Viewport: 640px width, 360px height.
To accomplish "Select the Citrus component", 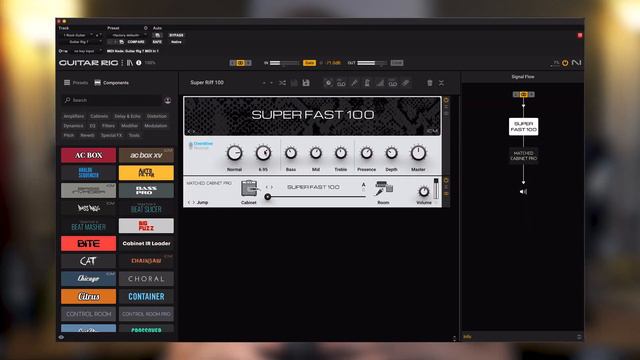I will point(89,296).
